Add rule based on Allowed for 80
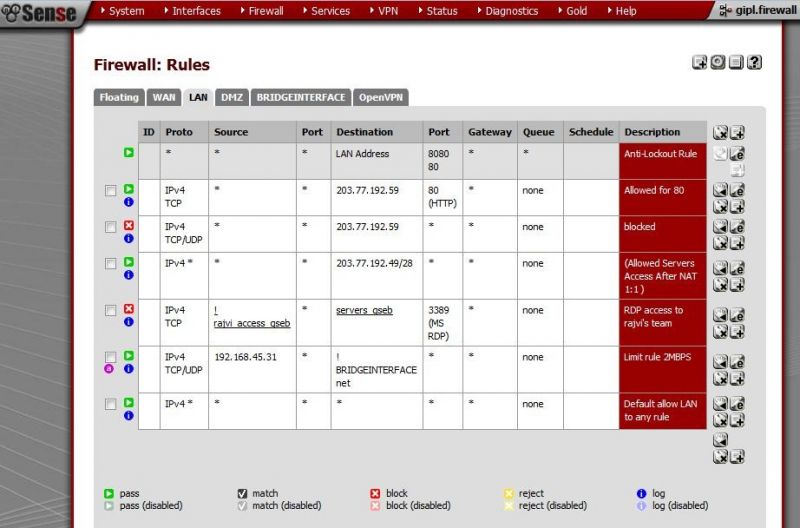Screen dimensions: 800x528 click(x=737, y=207)
